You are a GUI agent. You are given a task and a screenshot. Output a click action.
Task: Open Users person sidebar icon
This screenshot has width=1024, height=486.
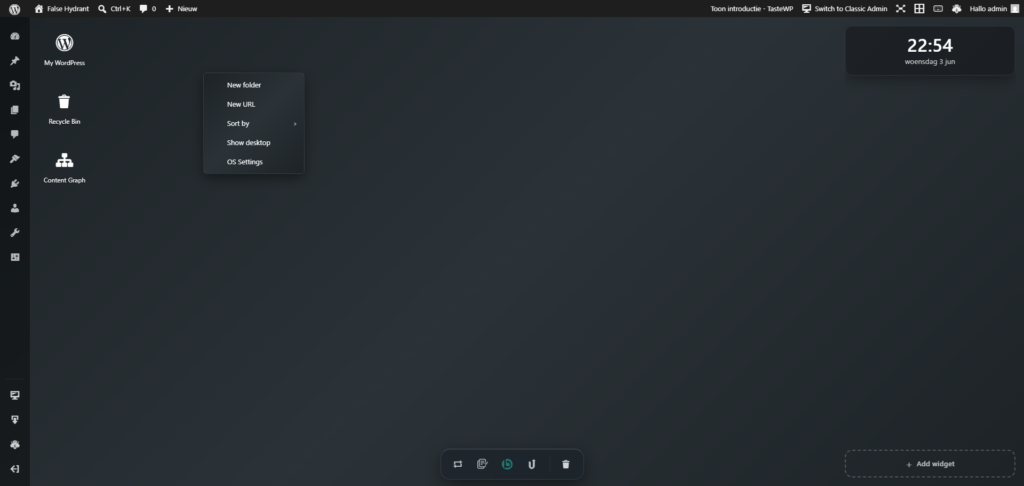[15, 208]
